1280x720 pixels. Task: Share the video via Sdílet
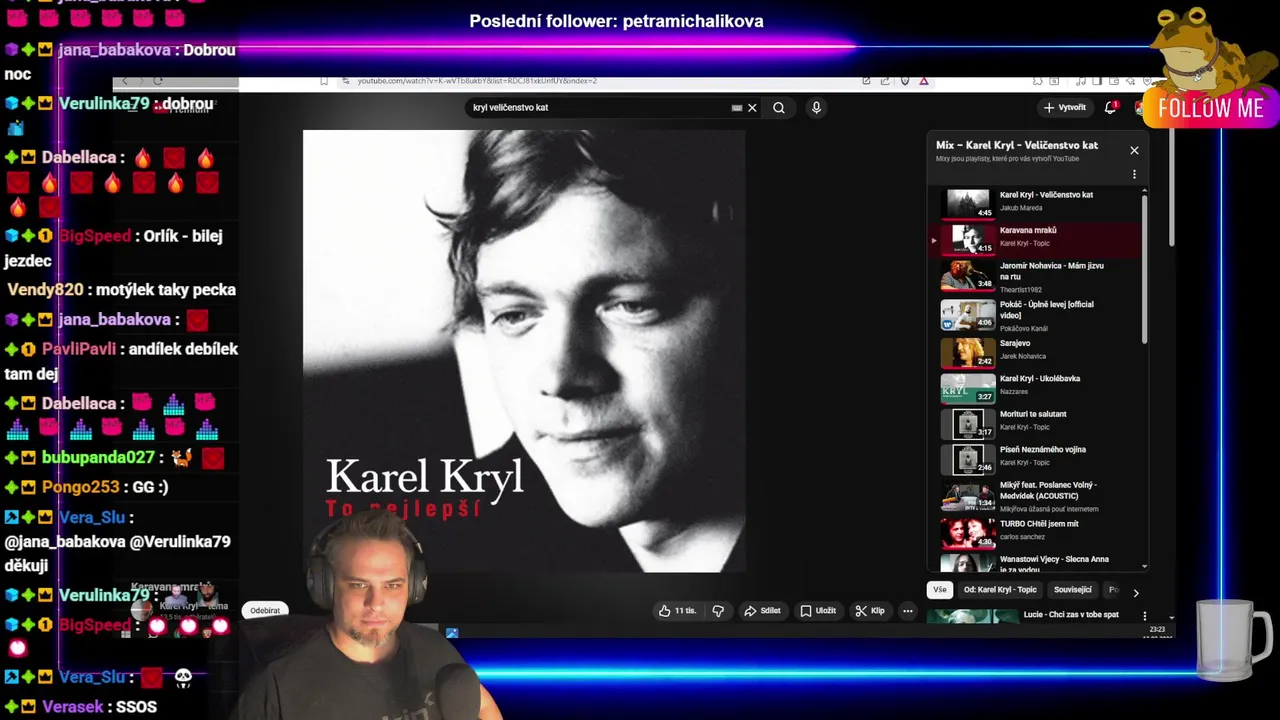pos(762,611)
